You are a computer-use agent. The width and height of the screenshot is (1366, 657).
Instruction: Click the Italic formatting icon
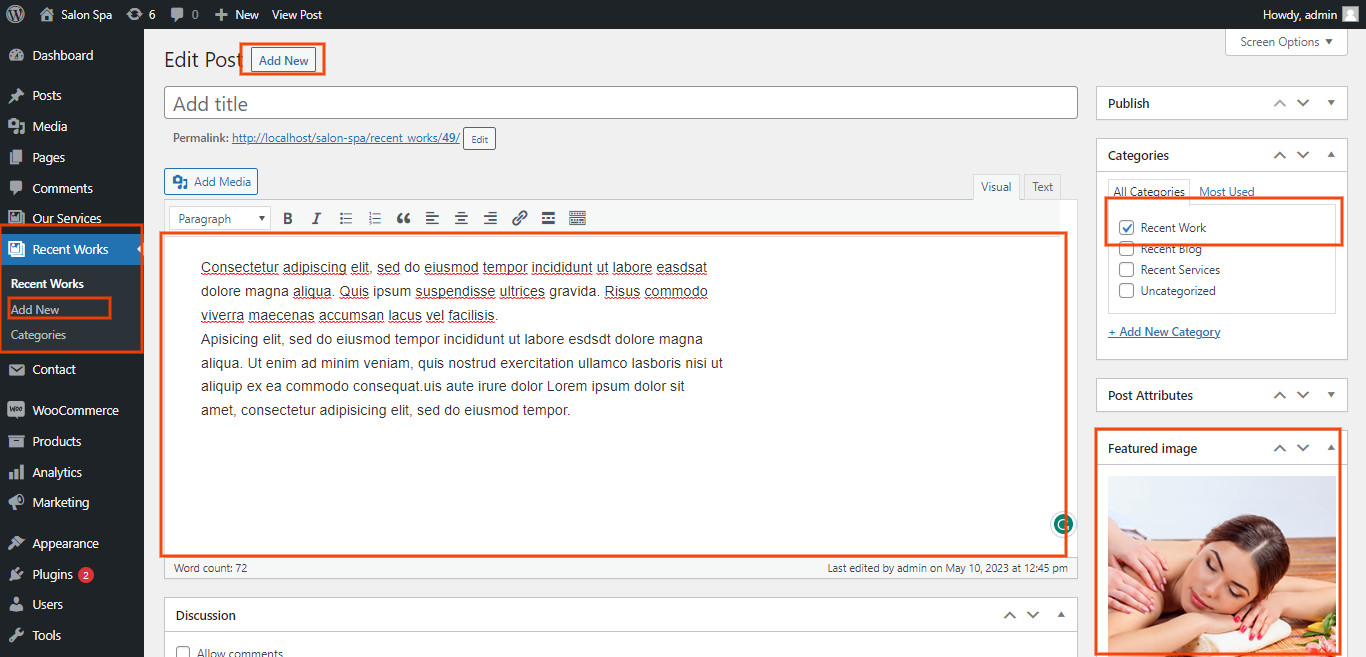point(316,218)
